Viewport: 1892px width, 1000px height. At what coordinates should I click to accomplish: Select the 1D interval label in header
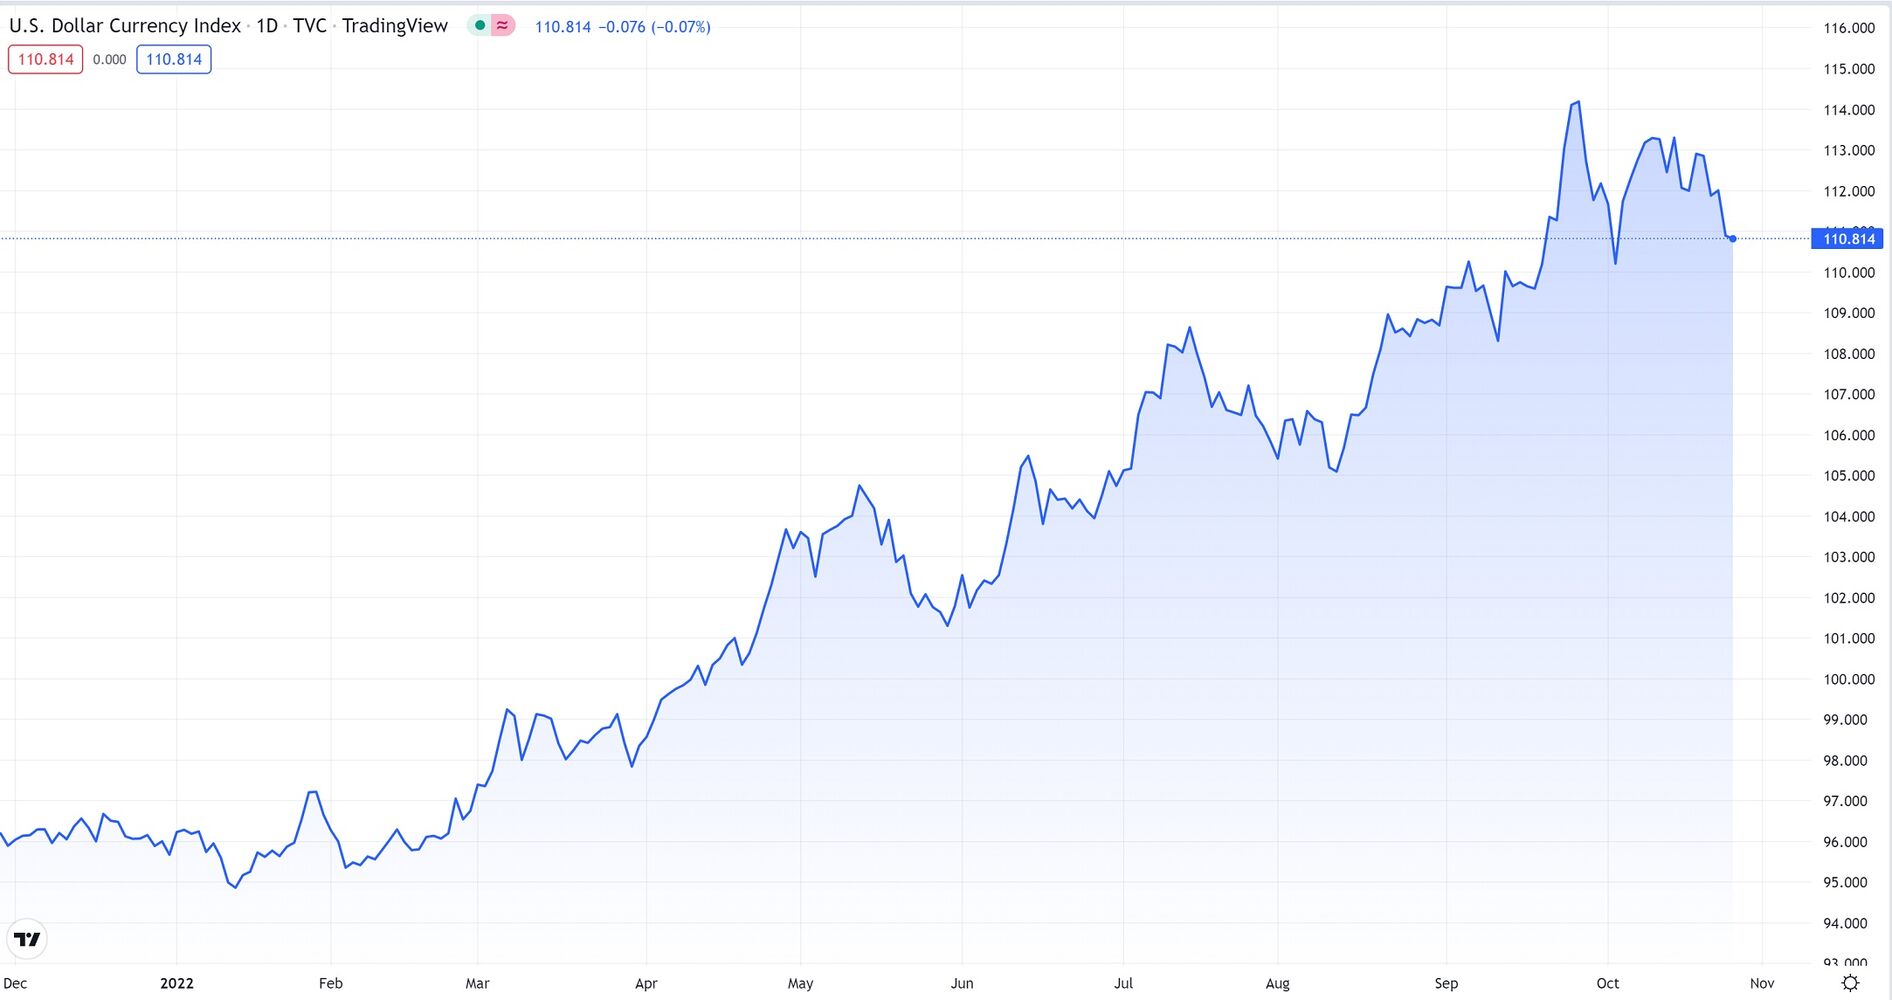(x=267, y=26)
